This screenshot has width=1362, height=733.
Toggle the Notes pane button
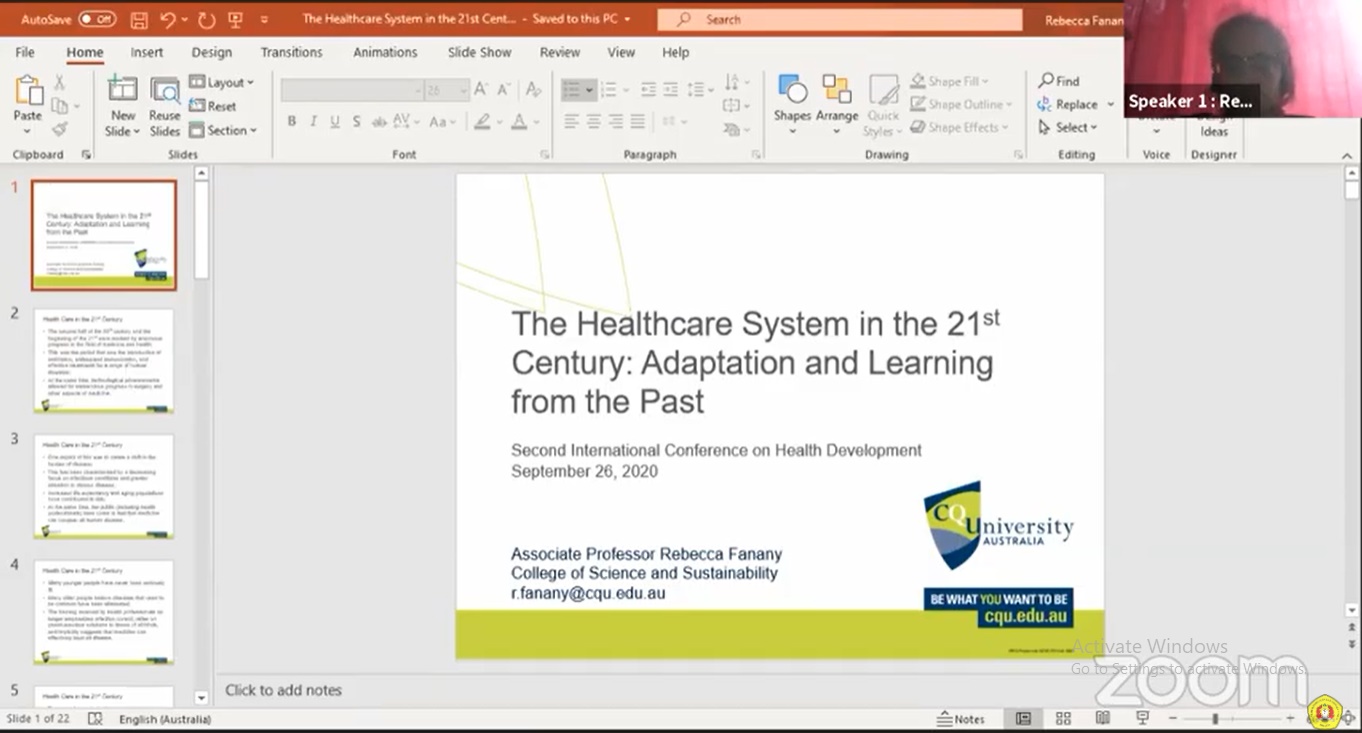click(x=961, y=718)
